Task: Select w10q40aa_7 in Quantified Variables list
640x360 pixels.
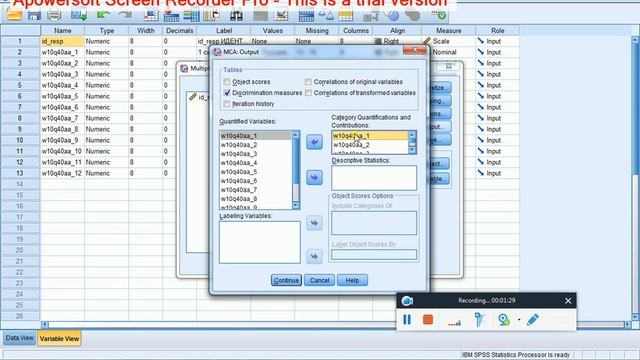Action: tap(256, 190)
